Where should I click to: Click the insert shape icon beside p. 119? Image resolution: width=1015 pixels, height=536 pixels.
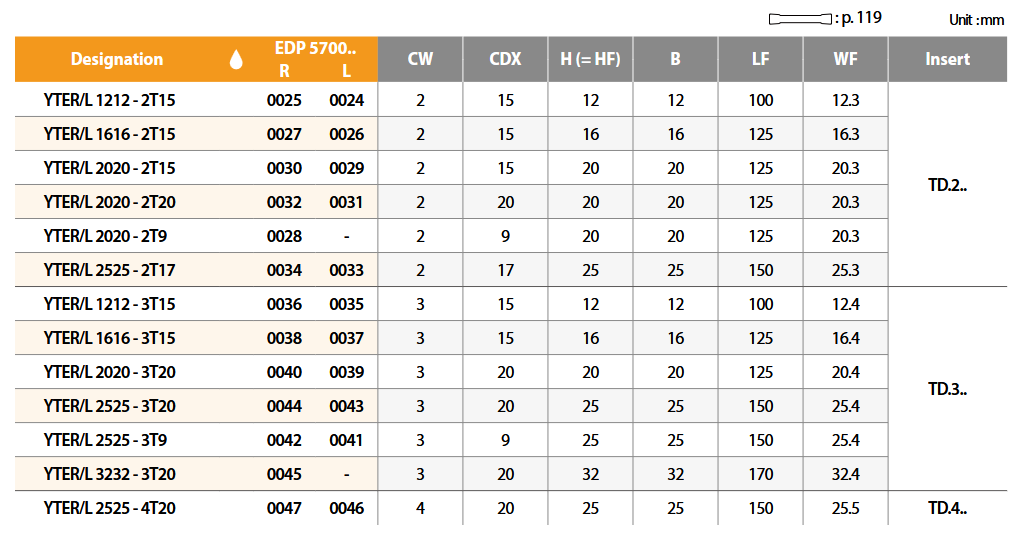click(x=800, y=19)
